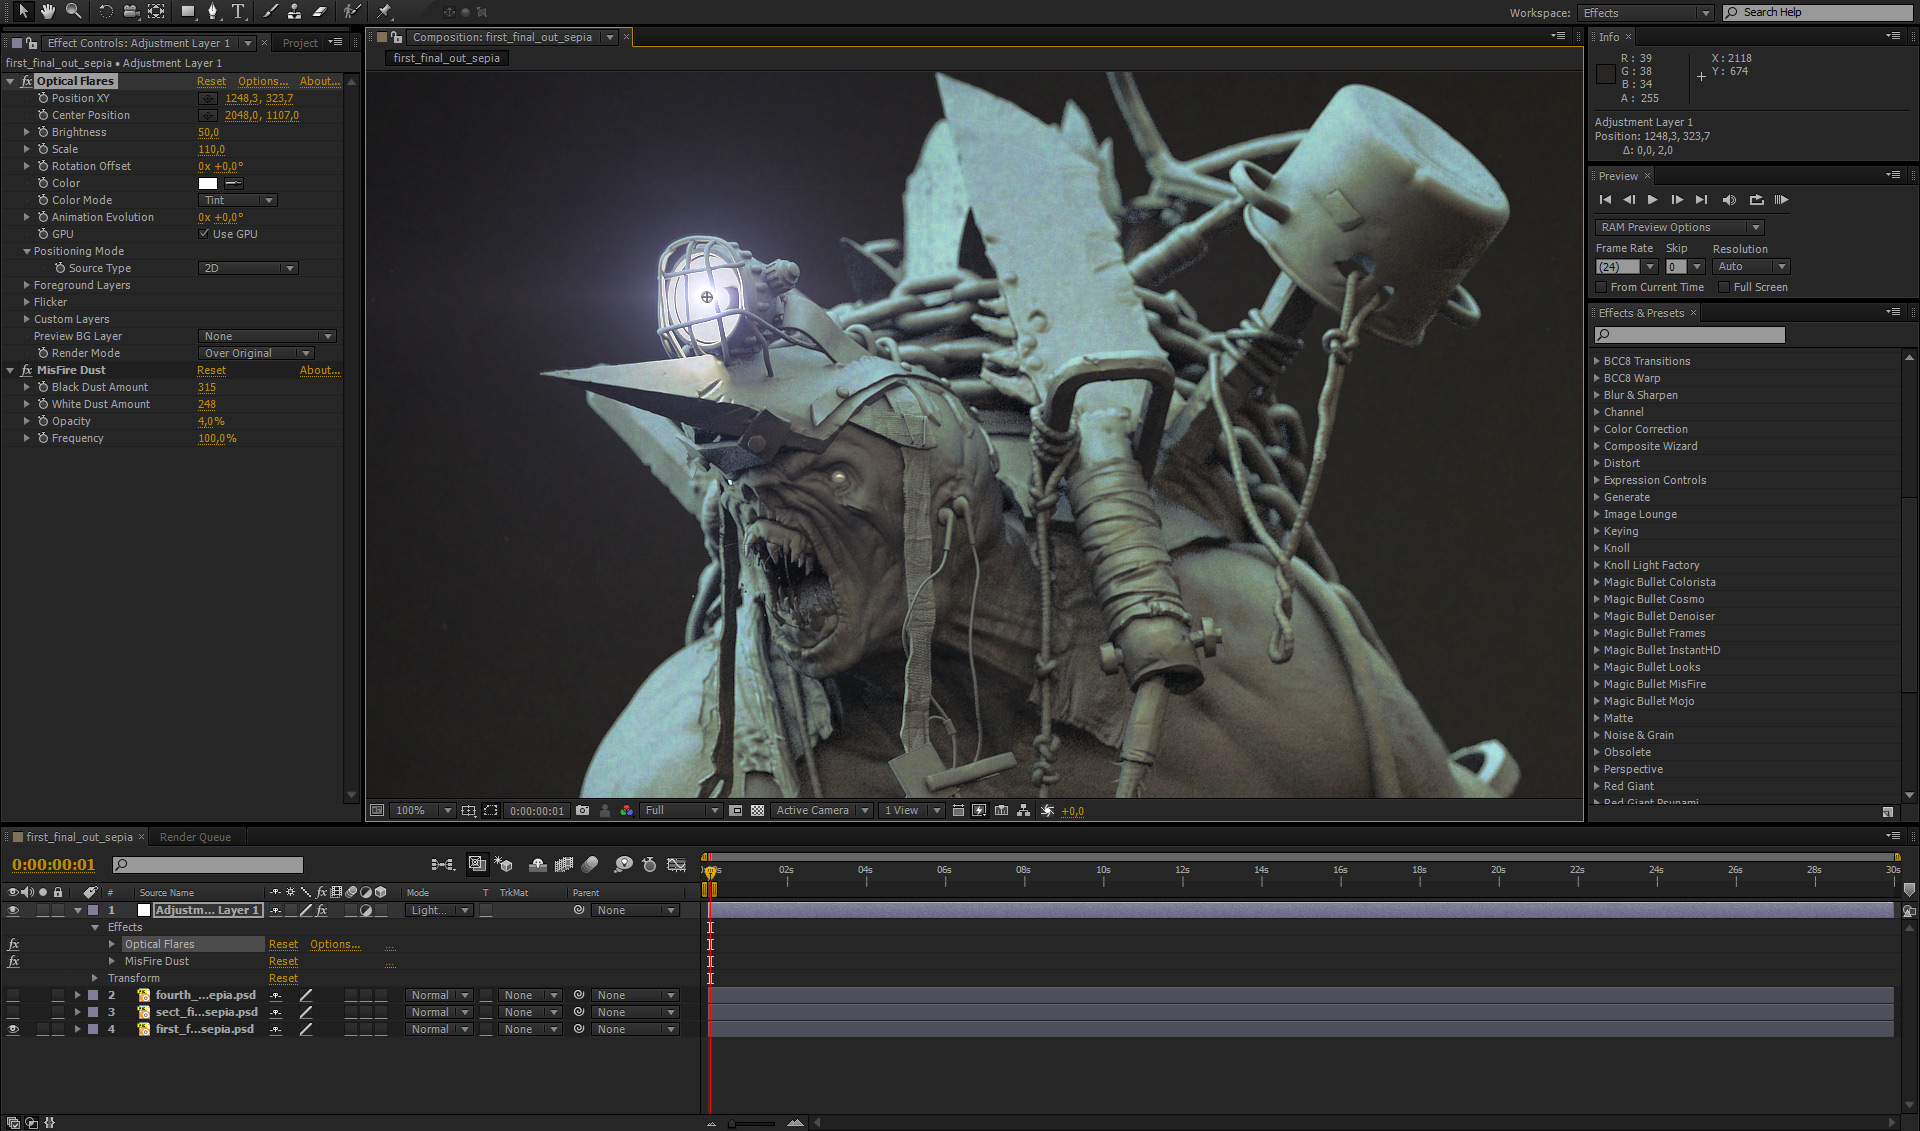
Task: Open the Workspace Effects dropdown
Action: 1646,13
